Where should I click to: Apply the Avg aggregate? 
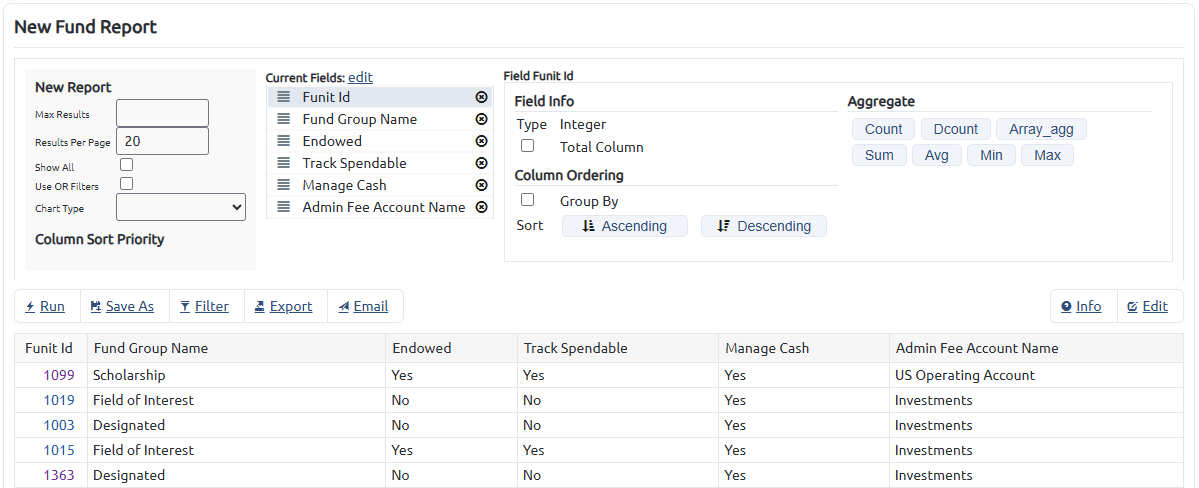(937, 155)
